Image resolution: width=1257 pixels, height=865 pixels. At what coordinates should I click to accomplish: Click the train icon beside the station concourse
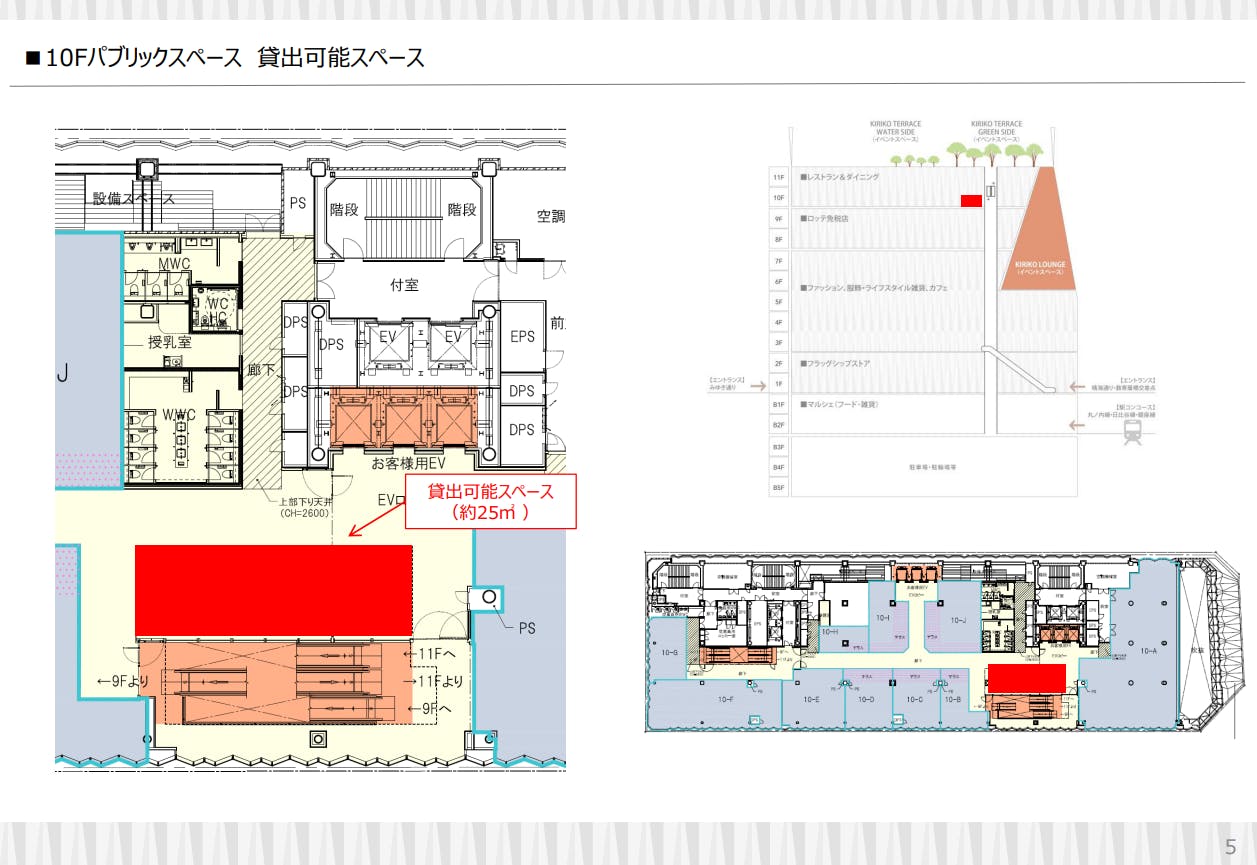pos(1132,431)
